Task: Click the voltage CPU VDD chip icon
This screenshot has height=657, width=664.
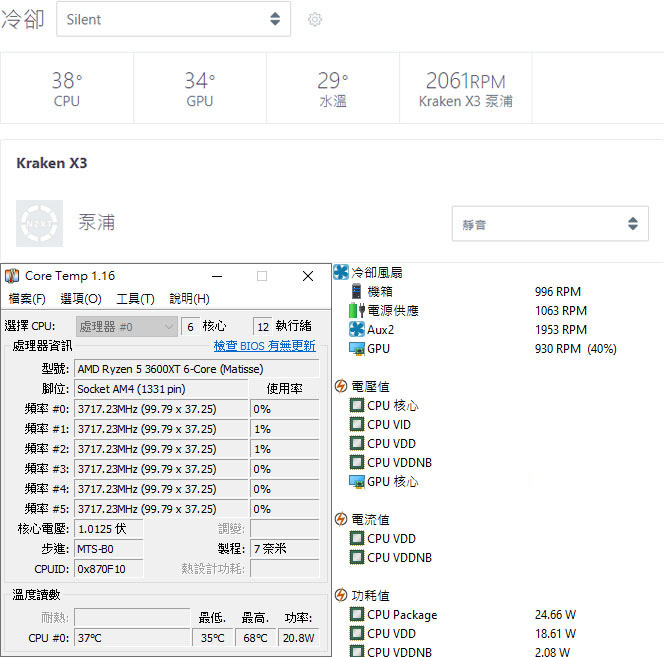Action: click(x=357, y=443)
